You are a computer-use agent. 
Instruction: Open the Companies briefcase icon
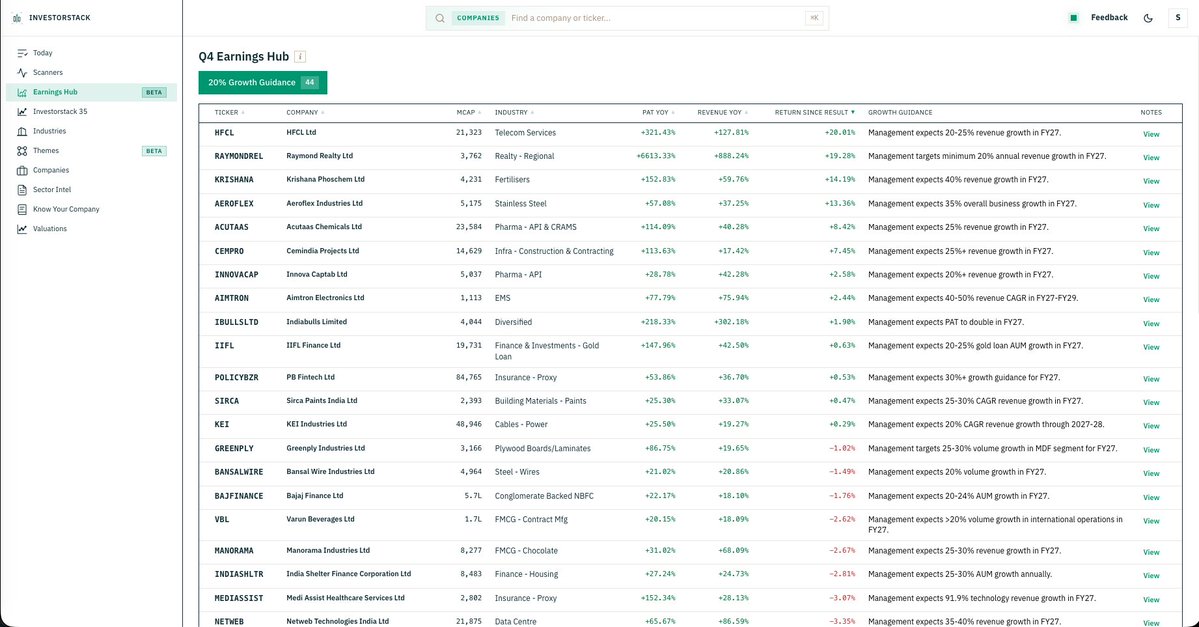[x=22, y=171]
